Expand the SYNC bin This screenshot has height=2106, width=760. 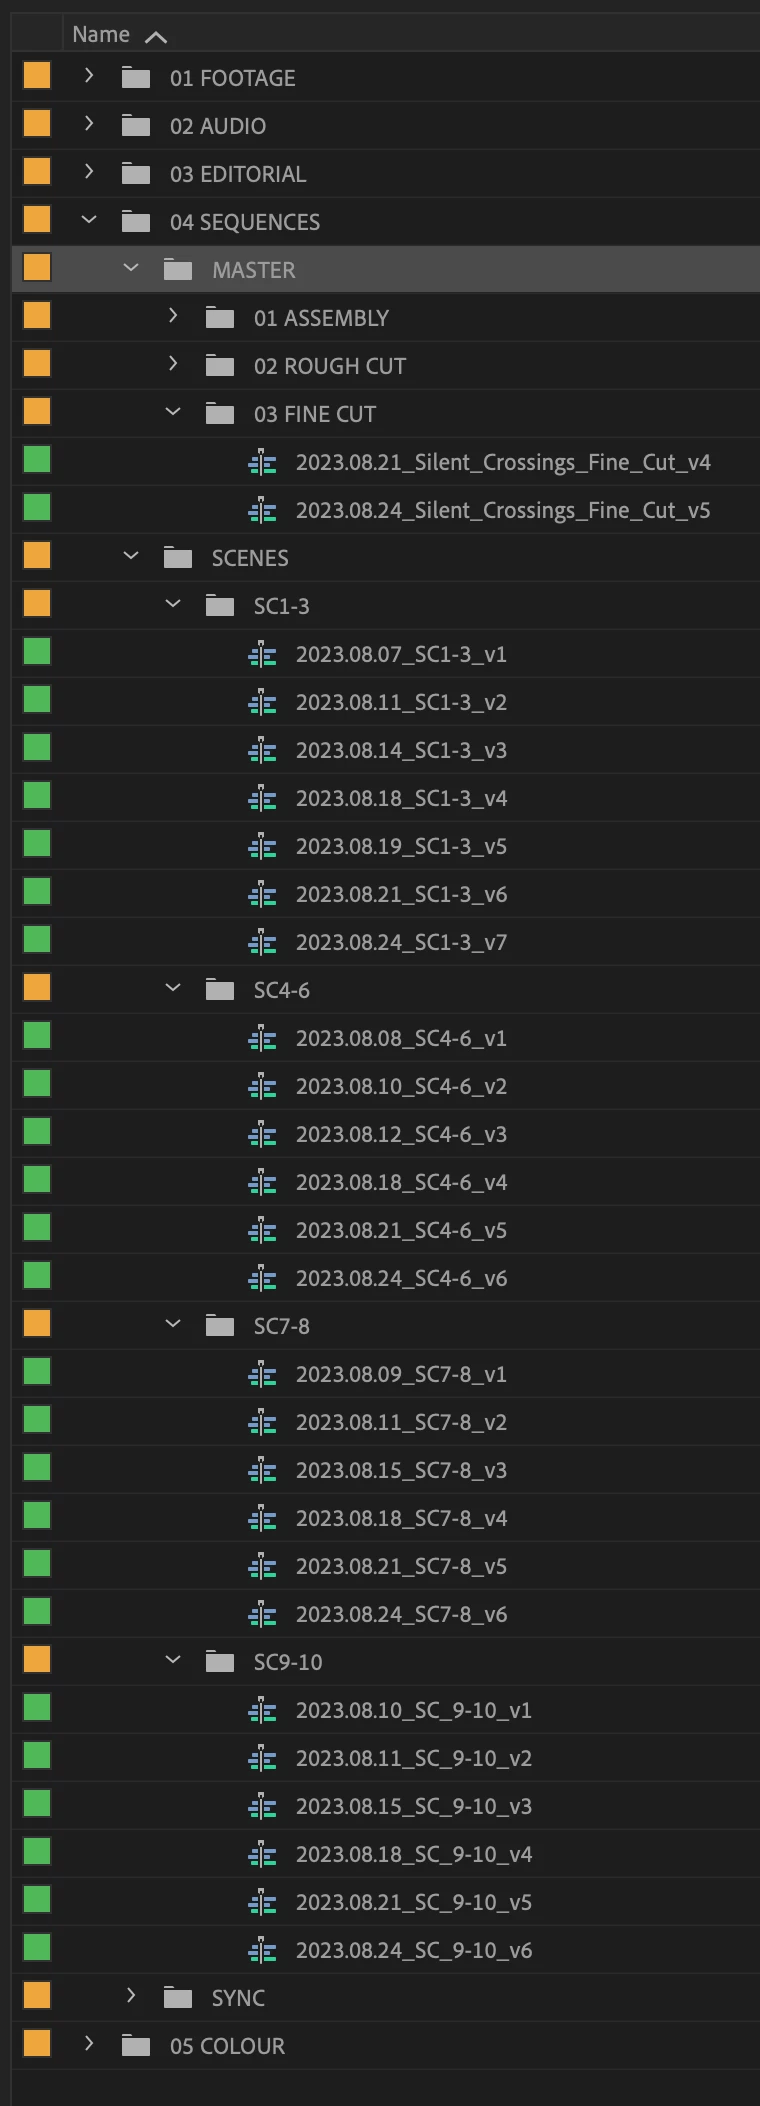coord(131,1995)
